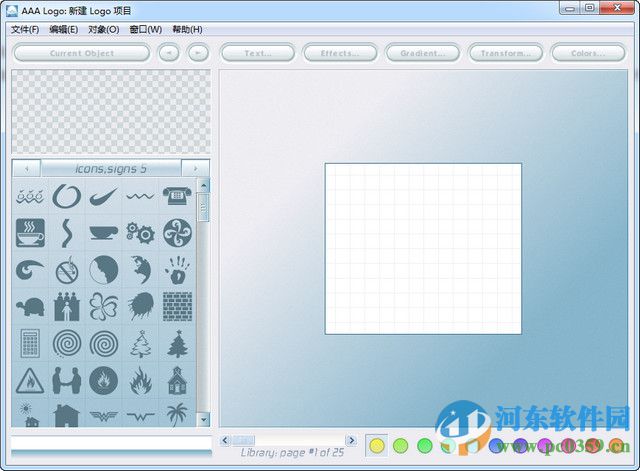Go to next icon category arrow
Viewport: 640px width, 471px height.
pyautogui.click(x=196, y=169)
